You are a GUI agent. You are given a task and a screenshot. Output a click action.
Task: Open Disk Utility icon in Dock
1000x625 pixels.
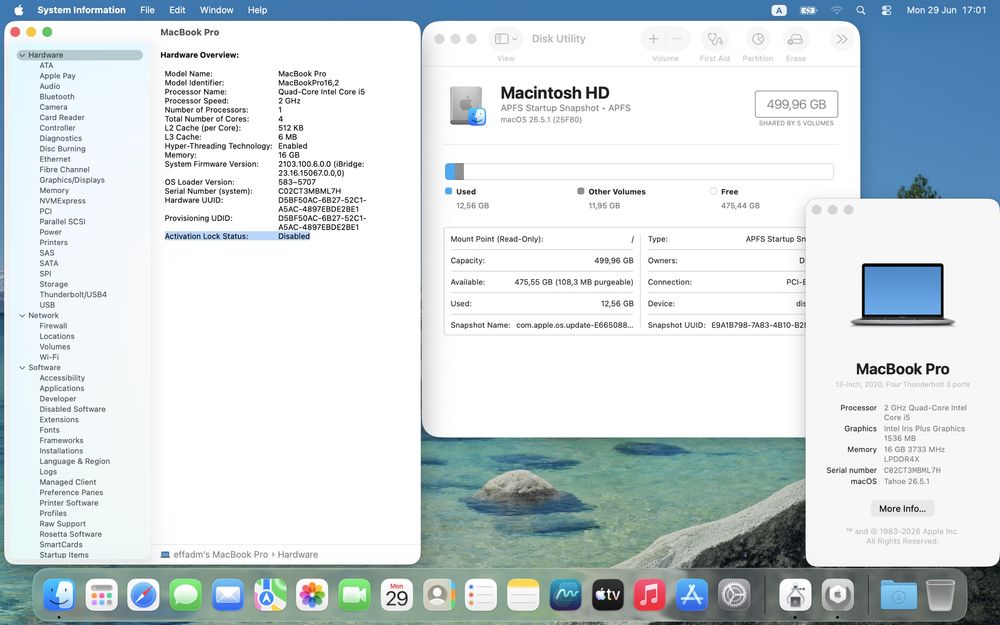coord(795,595)
